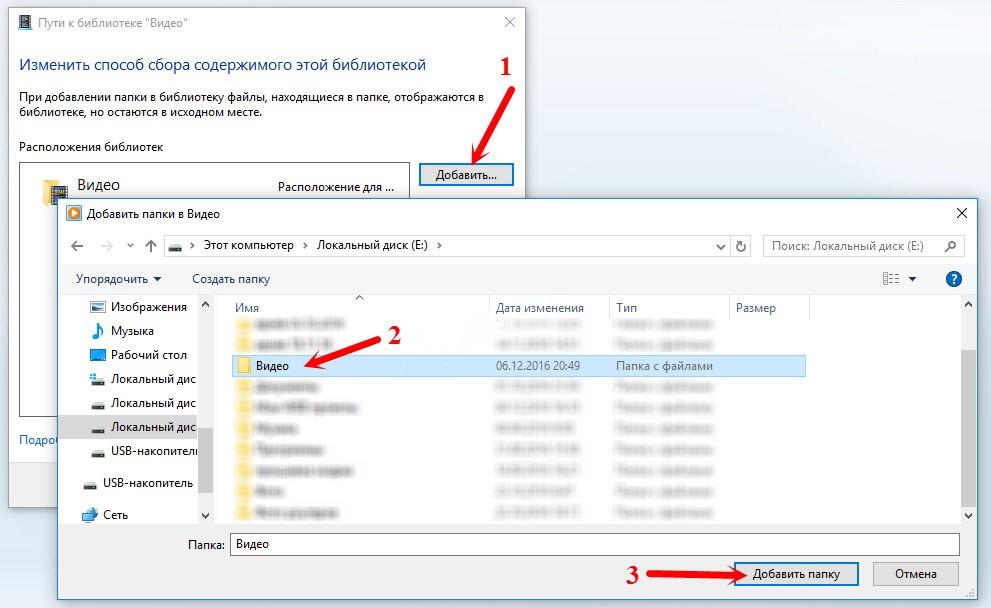Screen dimensions: 991x608
Task: Go back with the left arrow icon
Action: coord(77,246)
